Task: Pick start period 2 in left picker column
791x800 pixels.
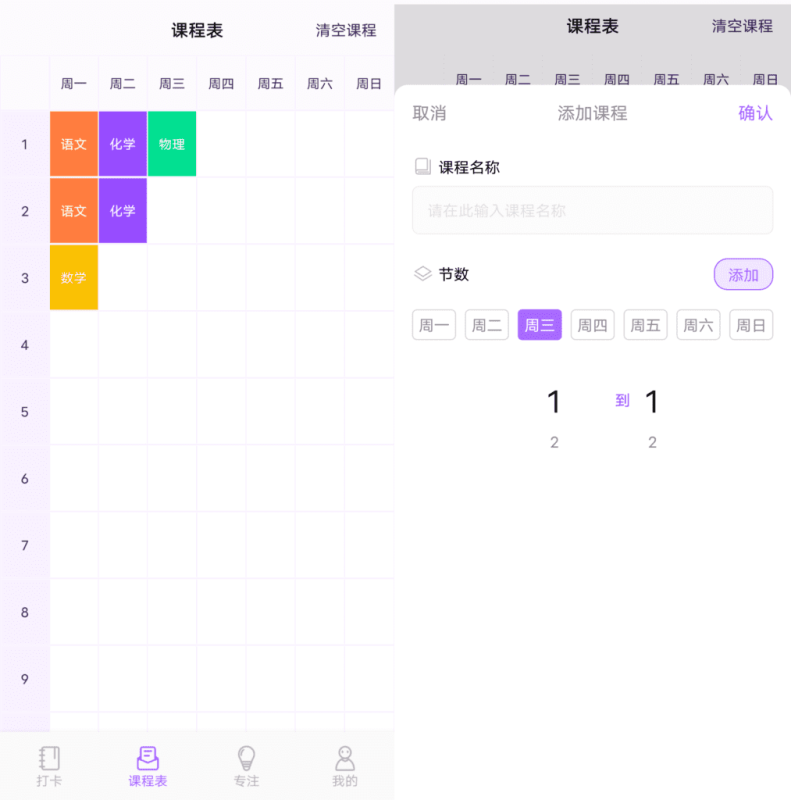Action: coord(554,442)
